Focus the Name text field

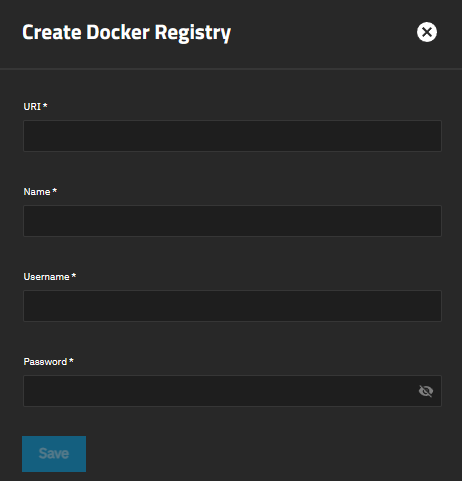[232, 221]
